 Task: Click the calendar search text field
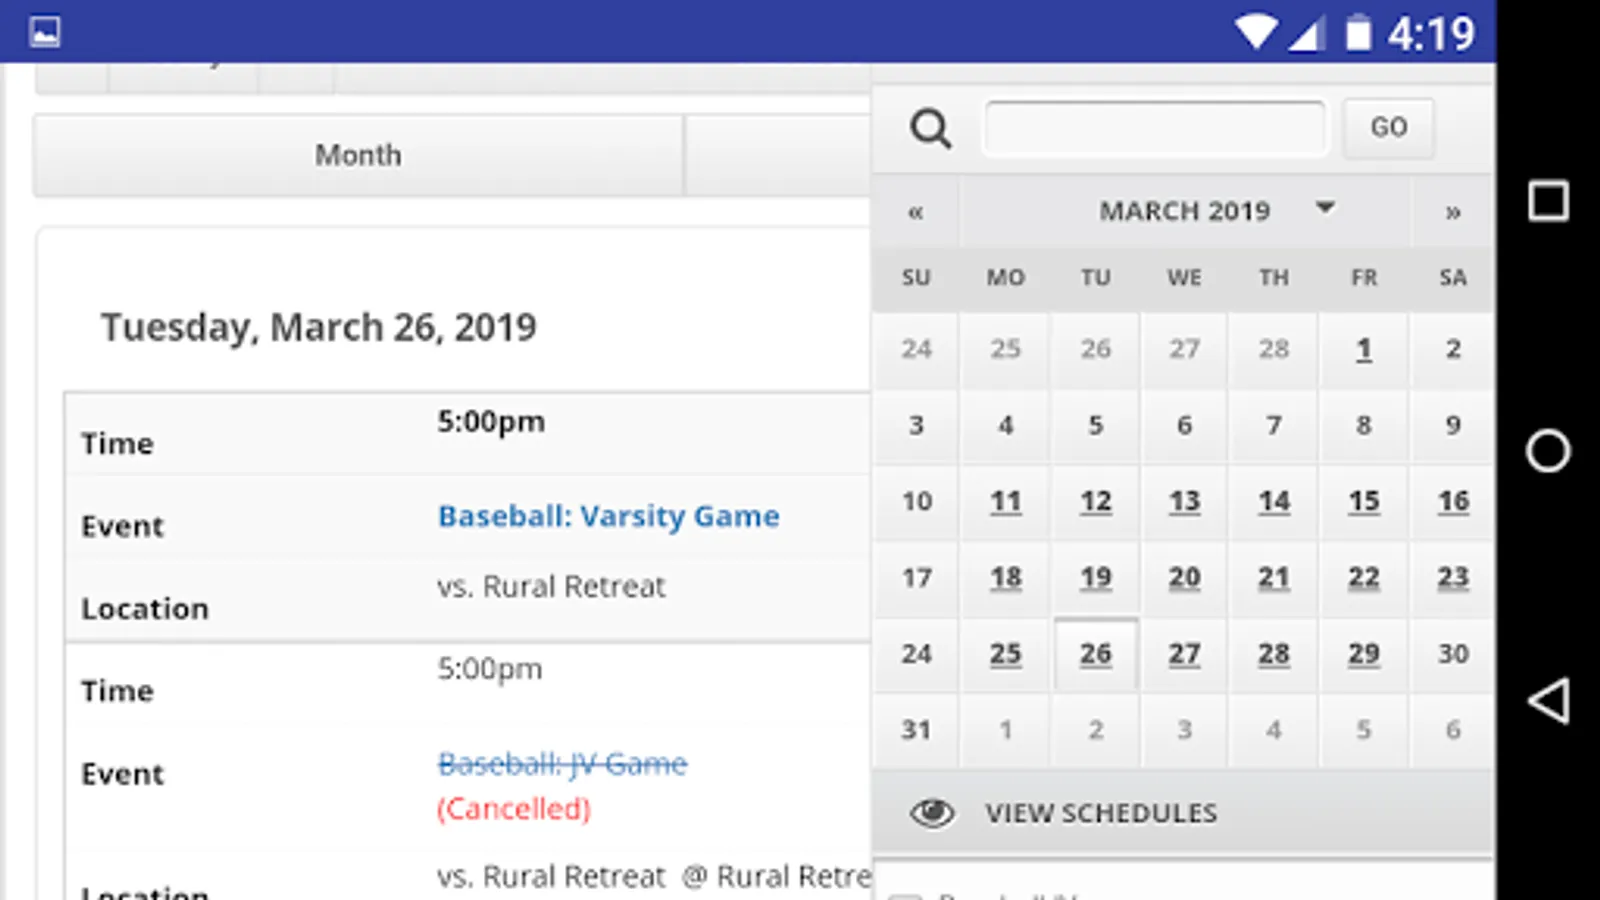click(x=1155, y=128)
